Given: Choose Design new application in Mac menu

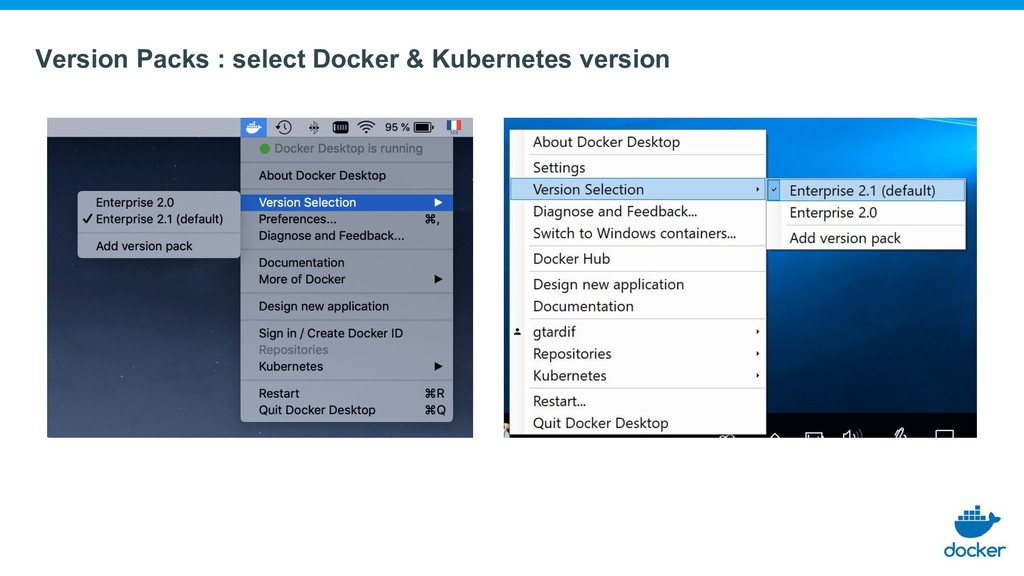Looking at the screenshot, I should click(x=347, y=306).
